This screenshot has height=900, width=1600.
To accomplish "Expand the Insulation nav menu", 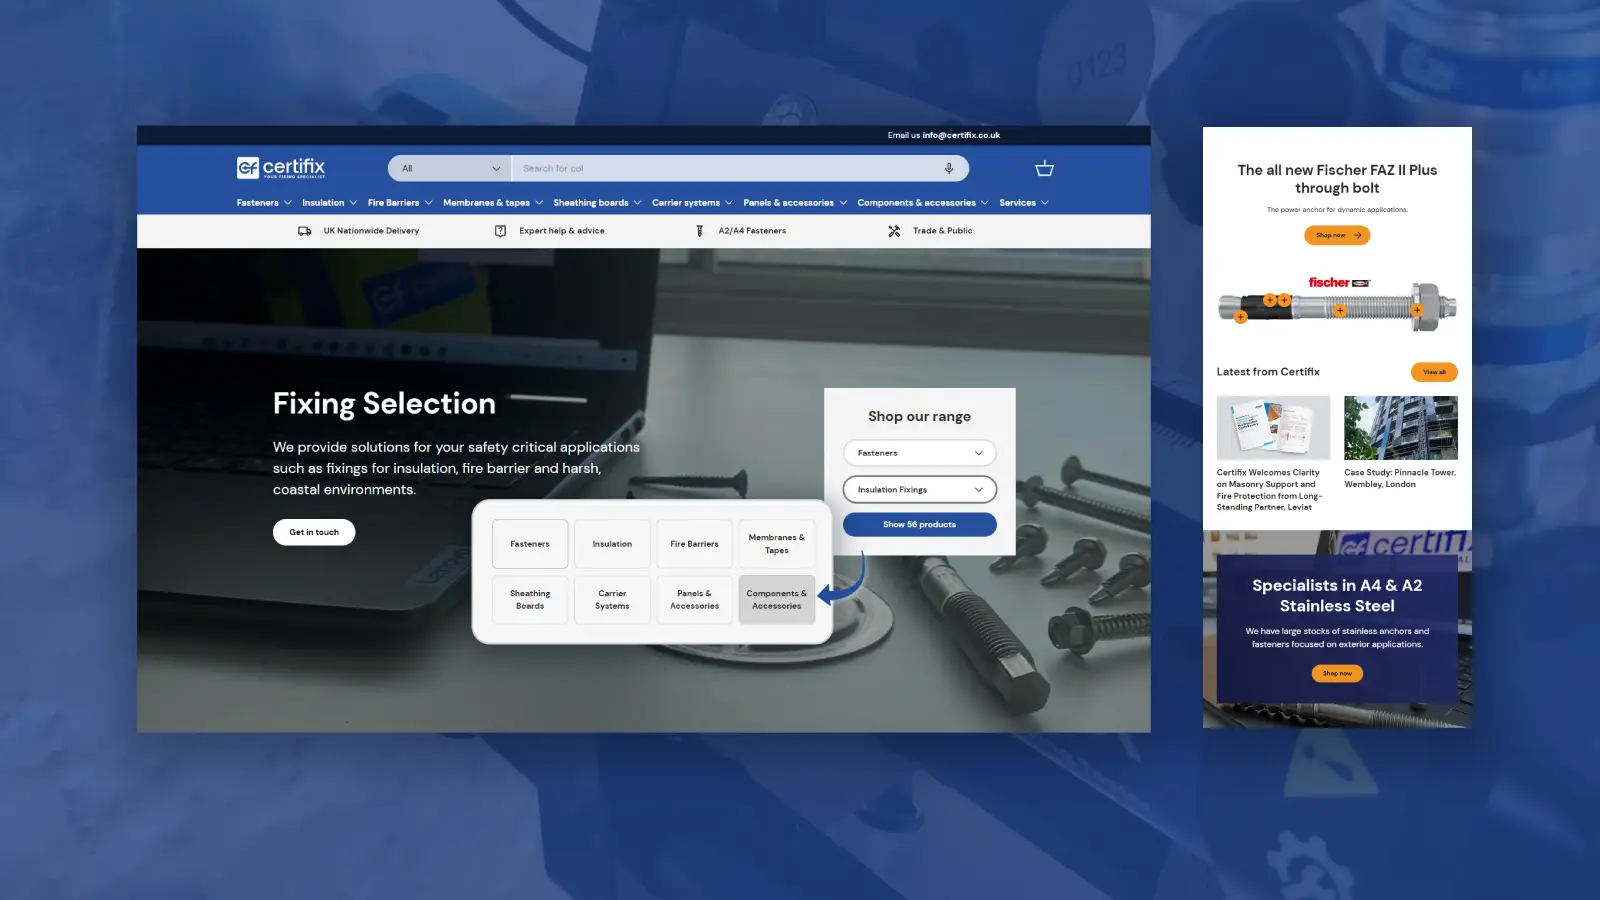I will click(x=329, y=203).
